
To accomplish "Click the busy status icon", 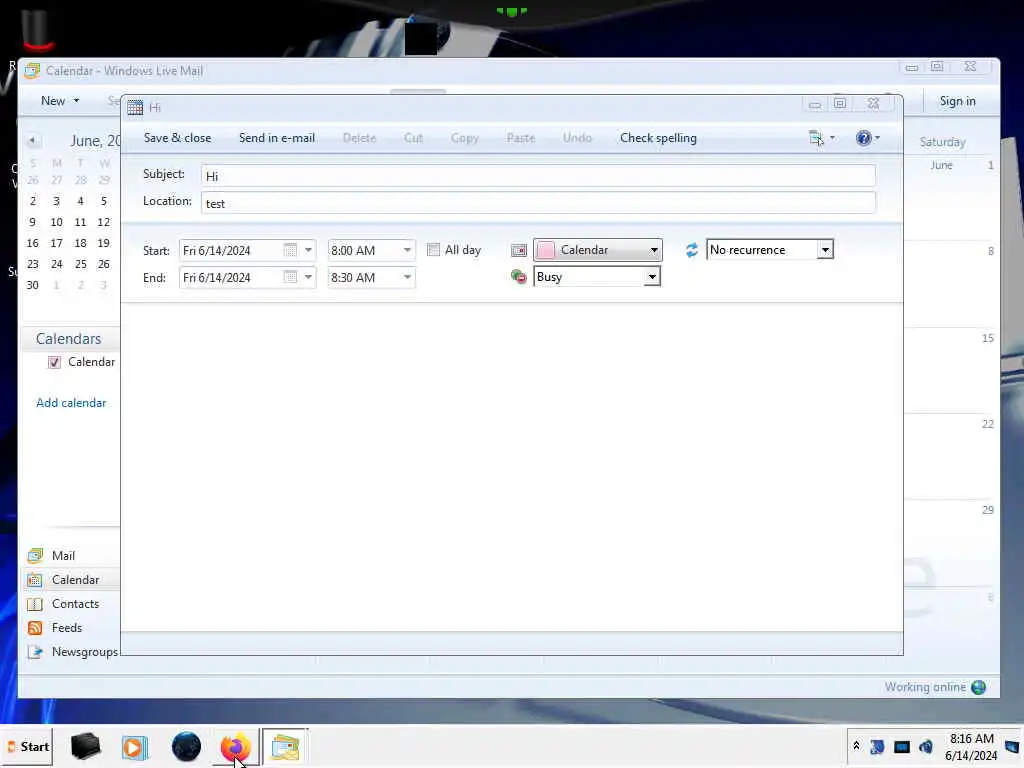I will pyautogui.click(x=519, y=277).
